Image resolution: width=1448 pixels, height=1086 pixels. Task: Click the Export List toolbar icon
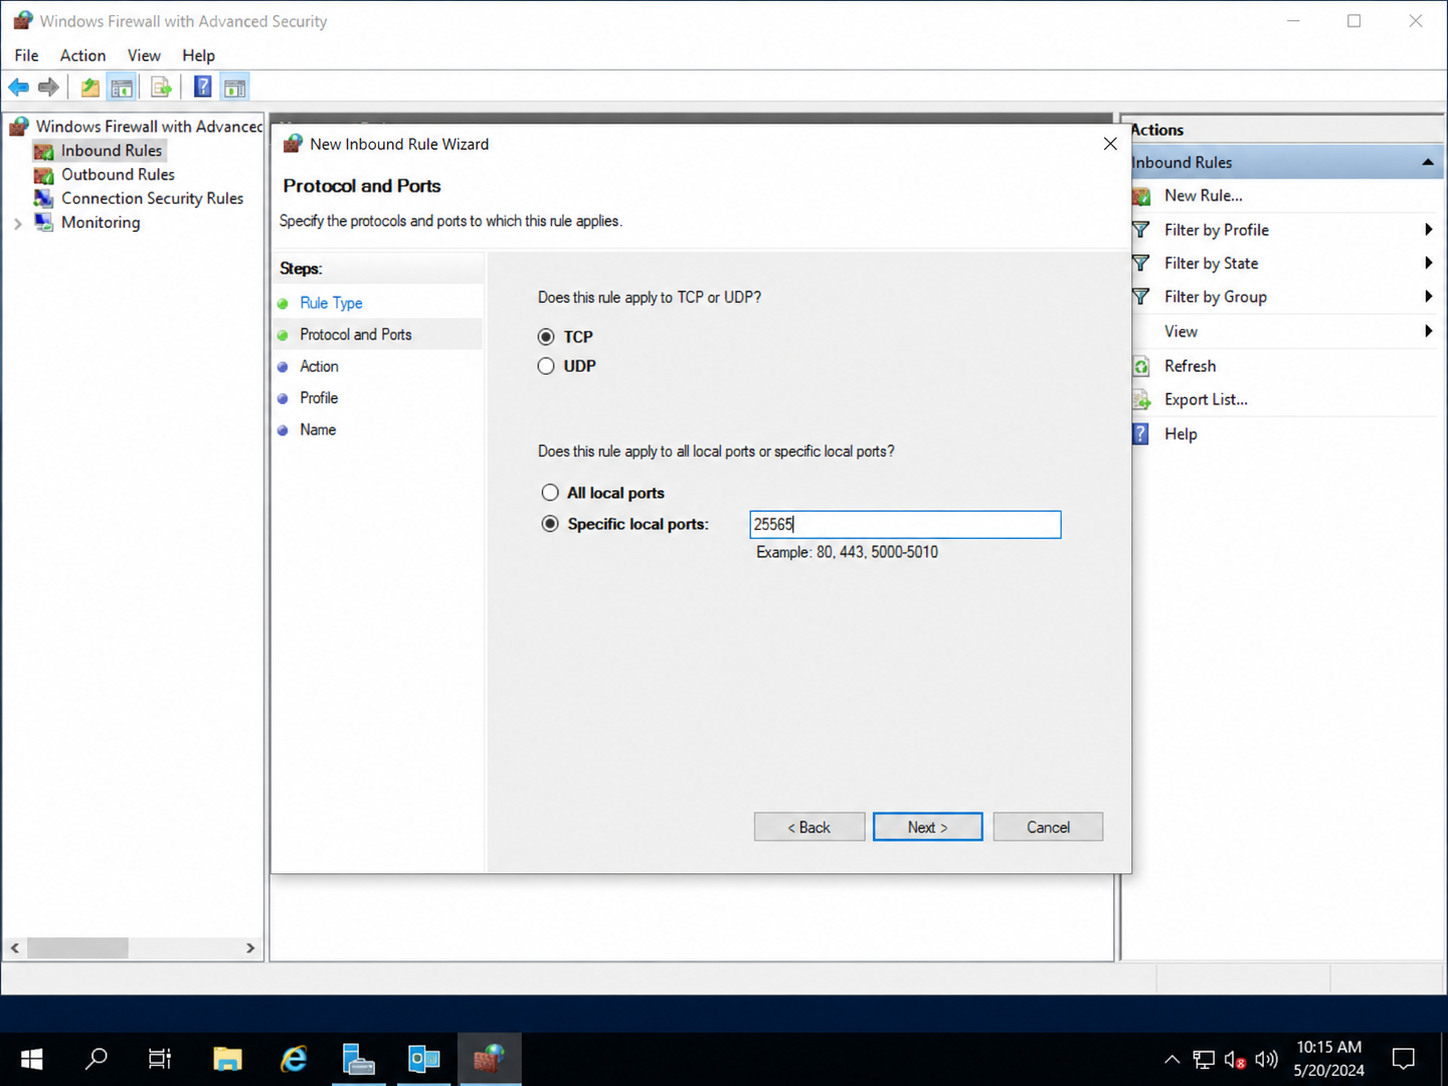(161, 88)
